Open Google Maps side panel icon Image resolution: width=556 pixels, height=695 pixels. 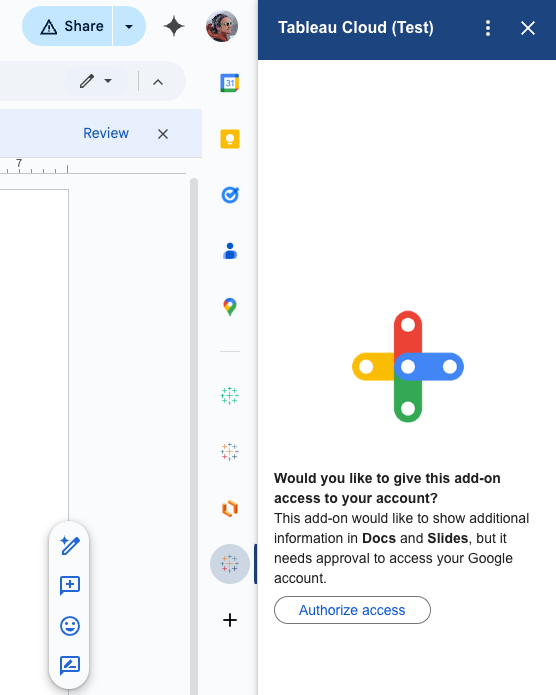tap(230, 307)
